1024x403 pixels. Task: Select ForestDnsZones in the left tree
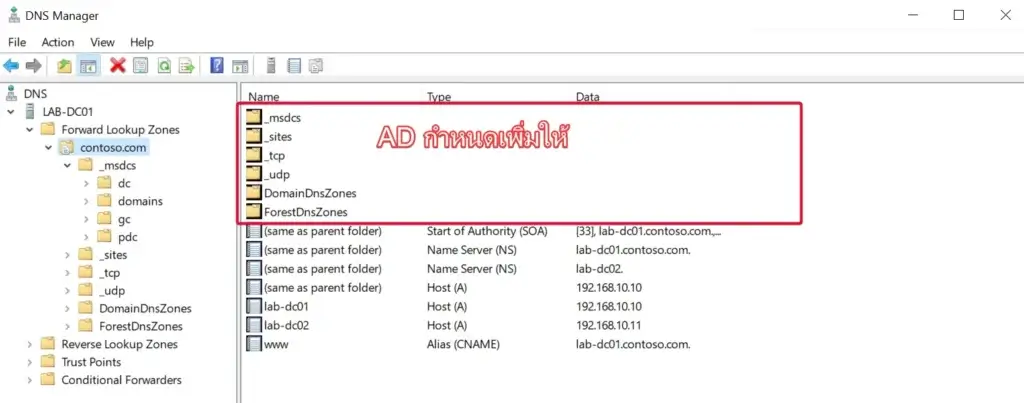point(139,326)
